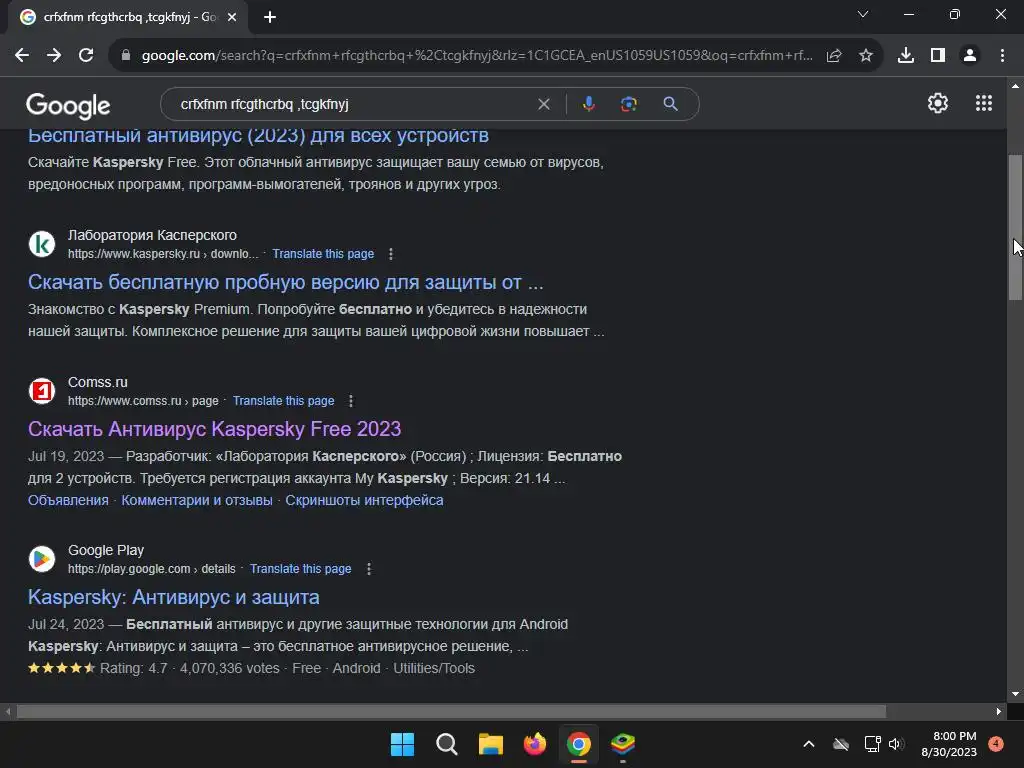Open a new browser tab
Image resolution: width=1024 pixels, height=768 pixels.
point(270,17)
